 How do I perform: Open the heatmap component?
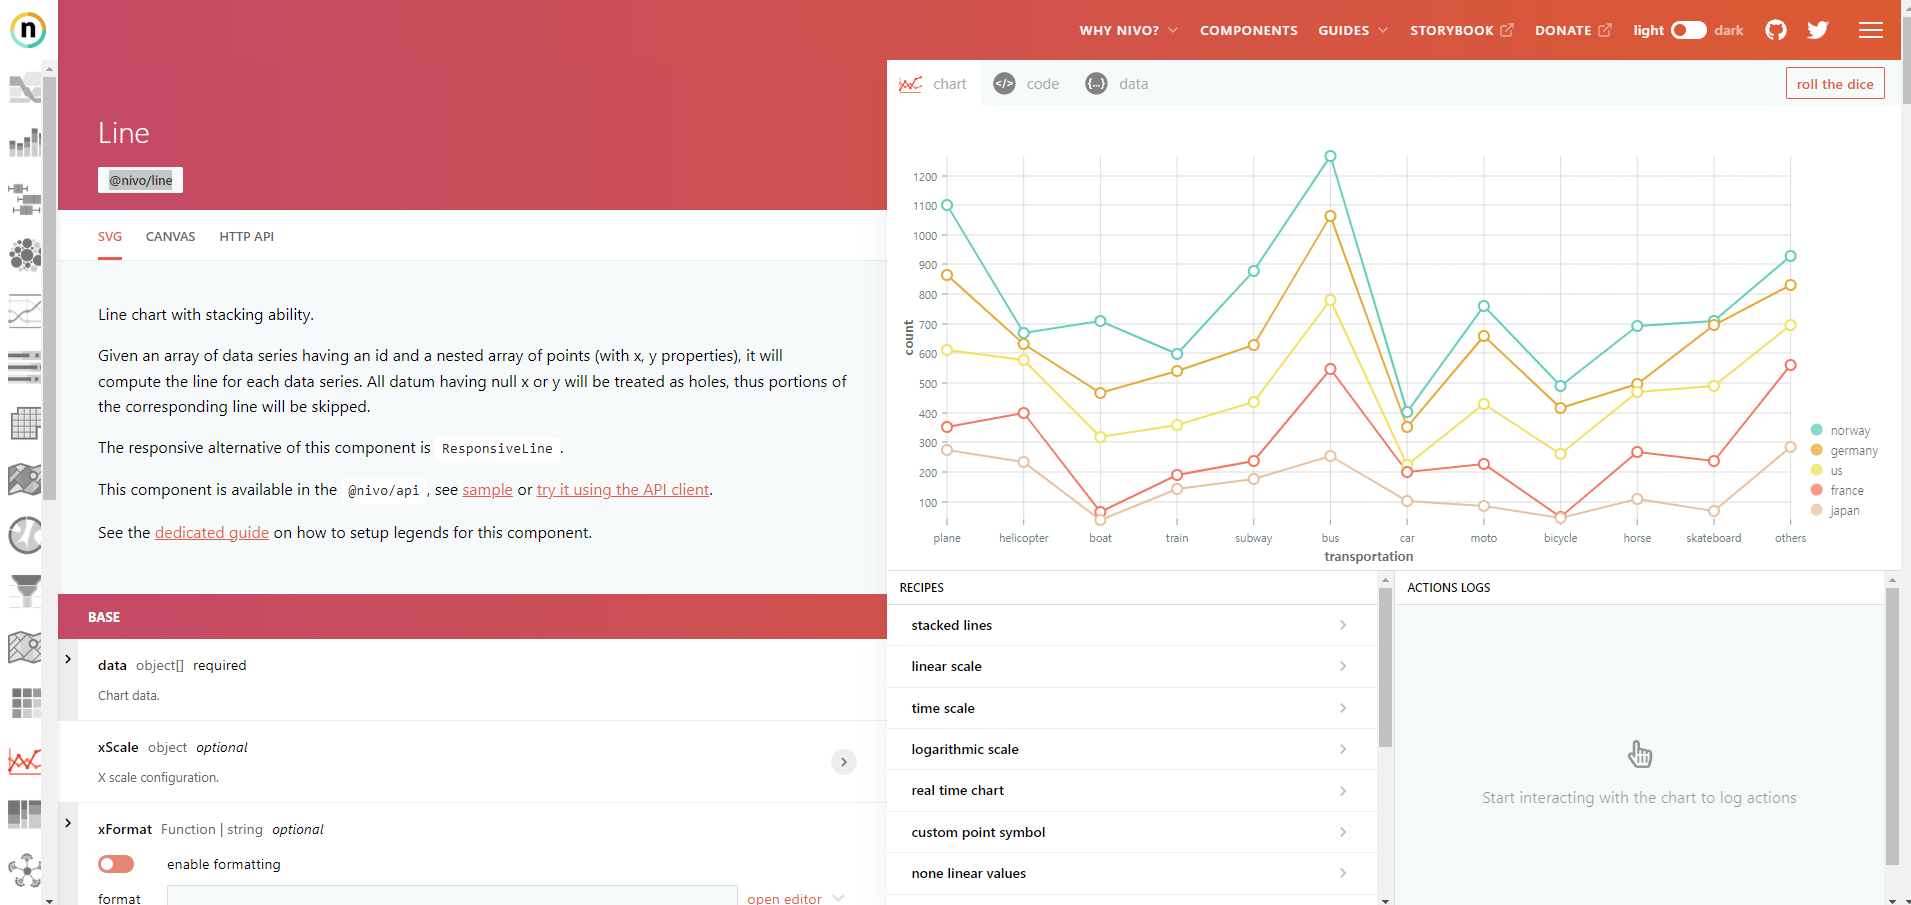point(25,703)
